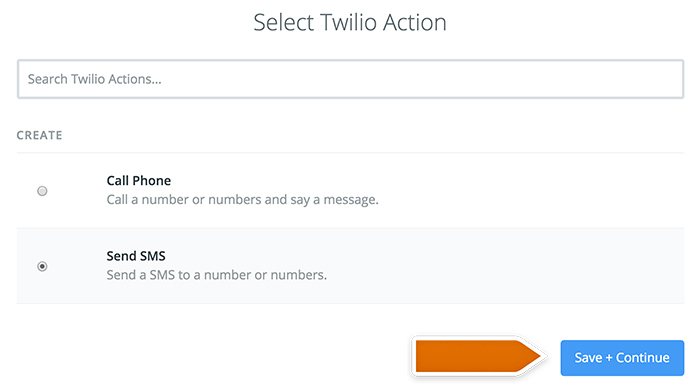
Task: Click the orange arrow pointer graphic
Action: click(478, 356)
